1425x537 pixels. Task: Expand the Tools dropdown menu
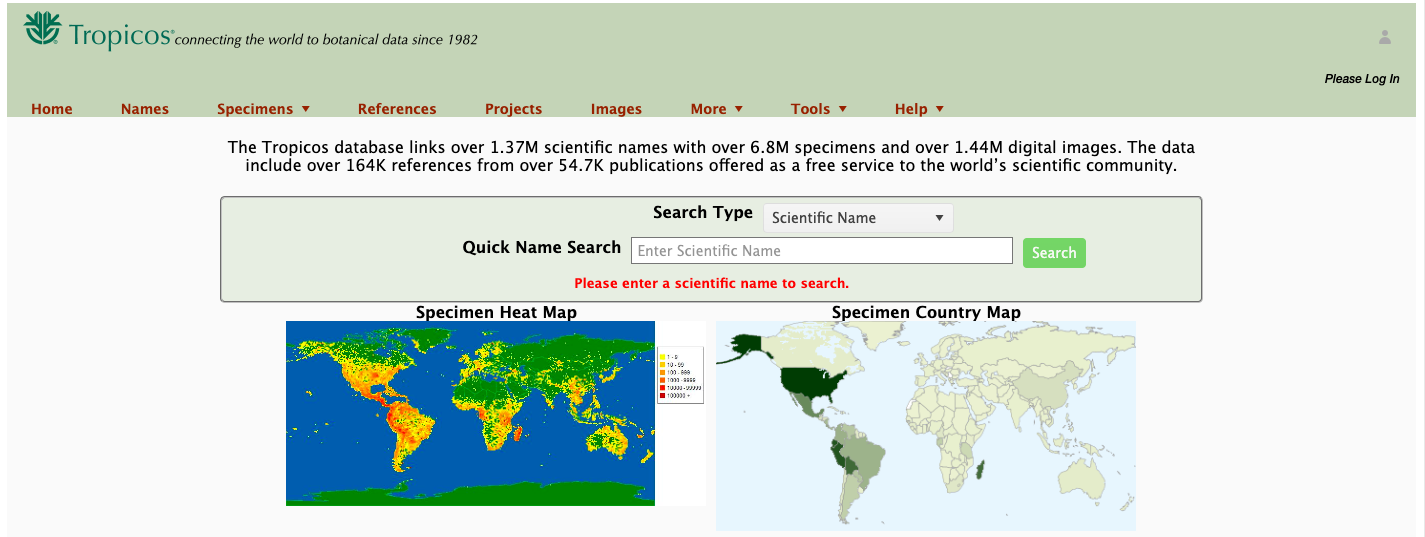point(818,109)
